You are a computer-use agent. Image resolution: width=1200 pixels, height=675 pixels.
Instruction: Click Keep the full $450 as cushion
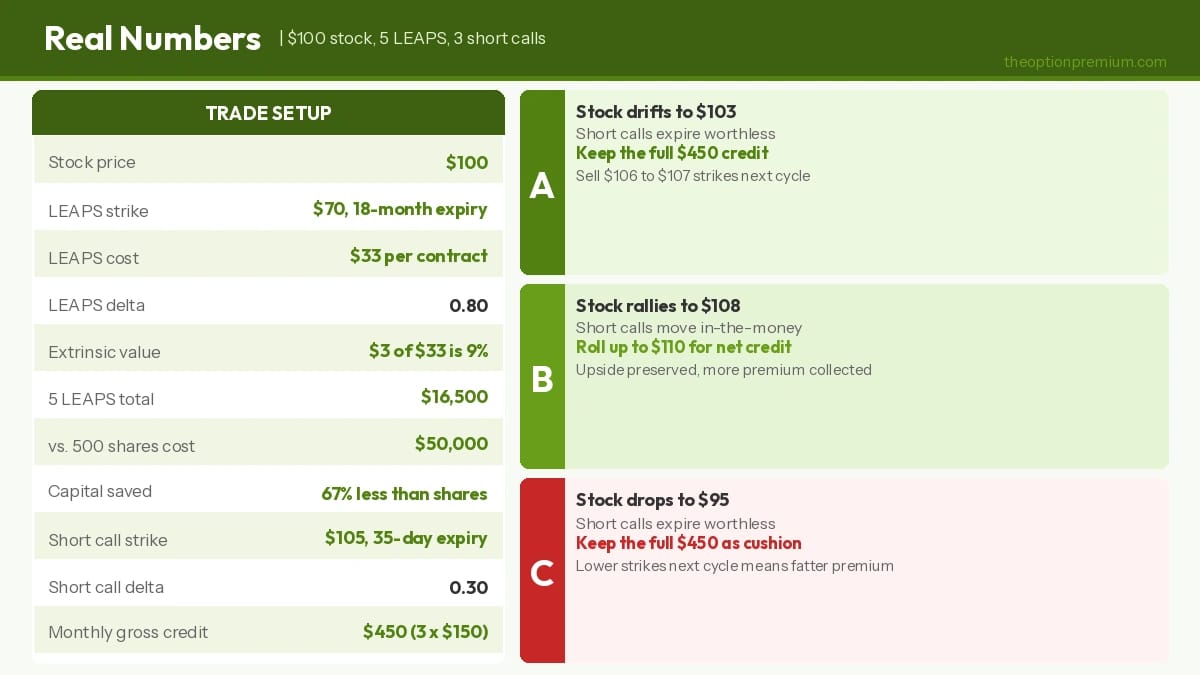tap(689, 543)
